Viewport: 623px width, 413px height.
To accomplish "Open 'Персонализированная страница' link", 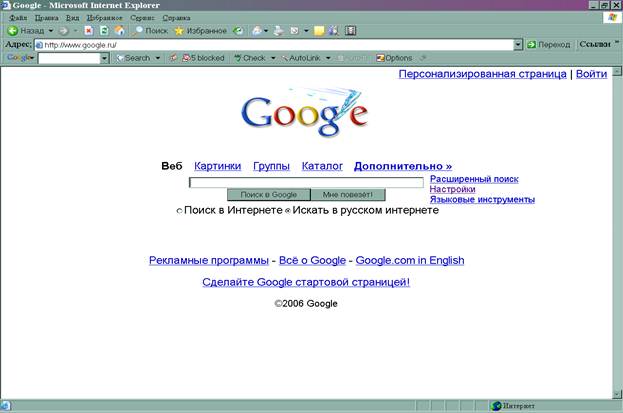I will [x=483, y=74].
